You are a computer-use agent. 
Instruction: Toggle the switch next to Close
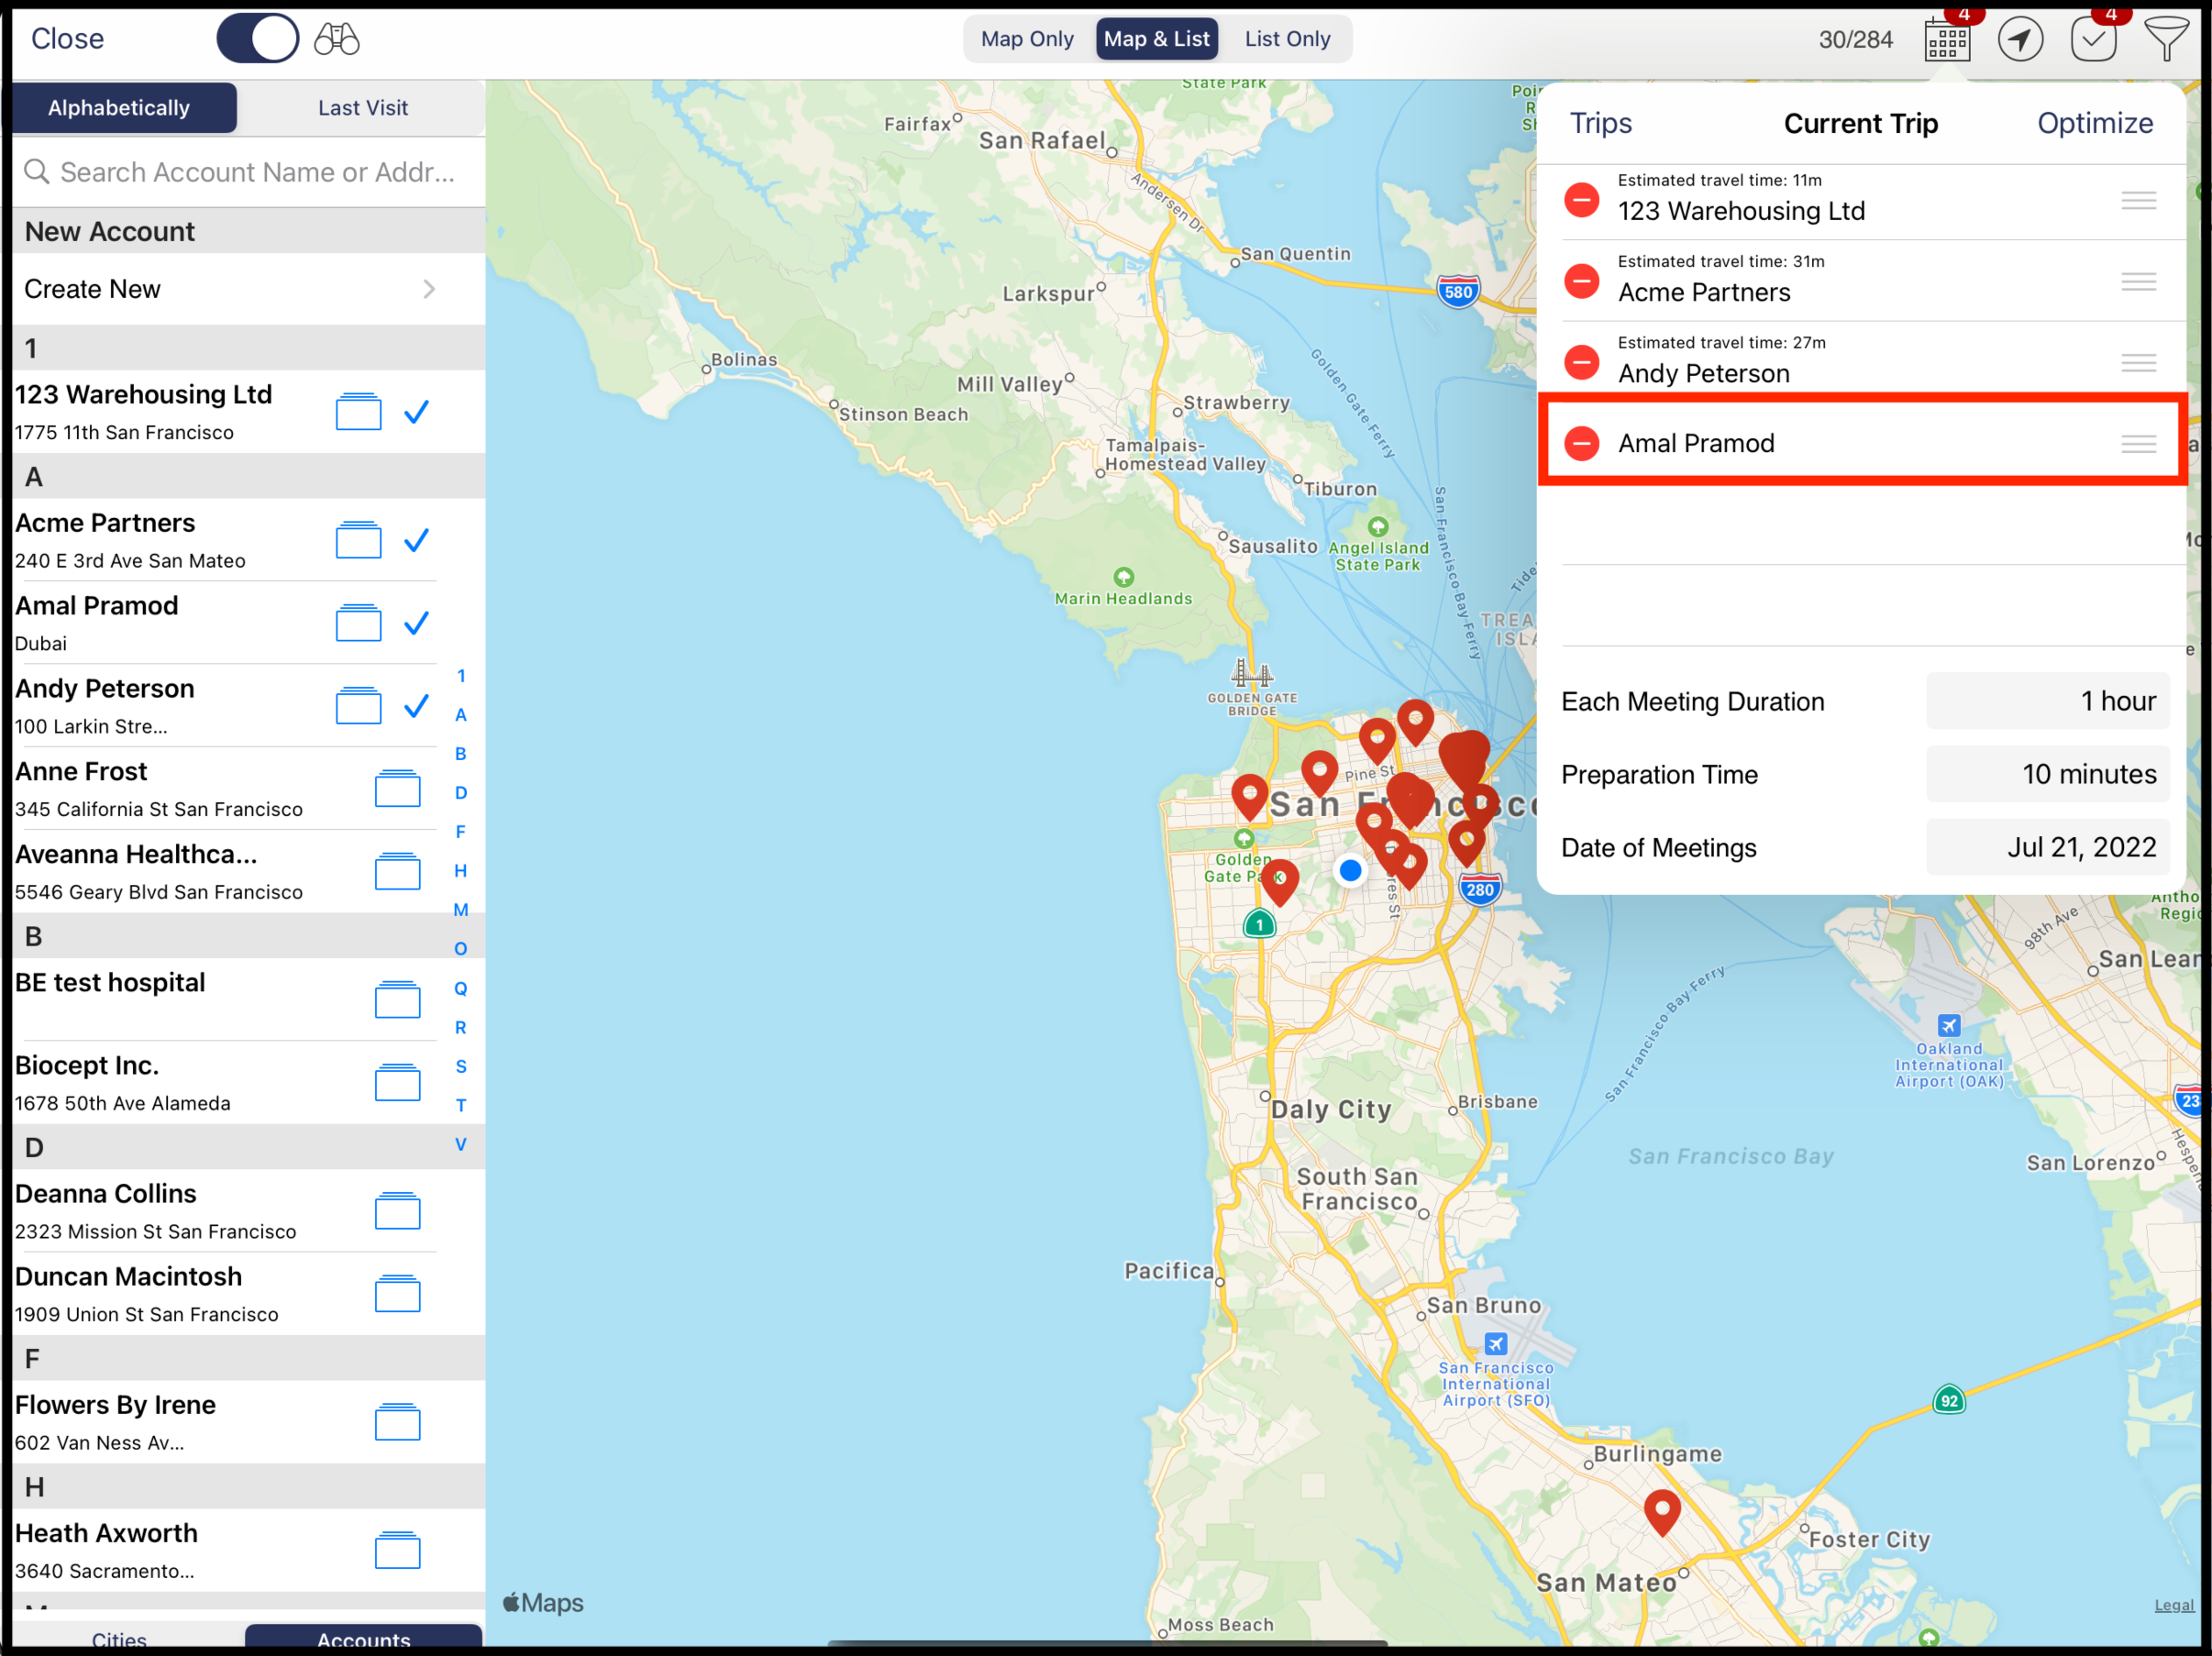coord(257,38)
